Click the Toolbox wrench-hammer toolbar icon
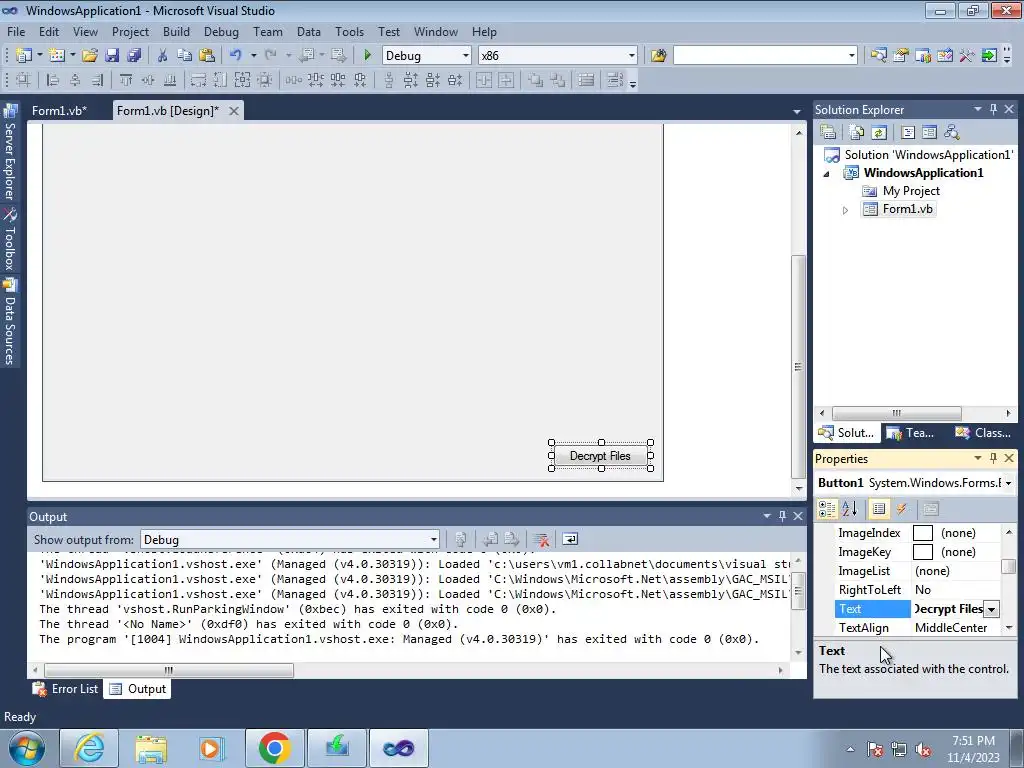Screen dimensions: 1024x768 (x=967, y=56)
